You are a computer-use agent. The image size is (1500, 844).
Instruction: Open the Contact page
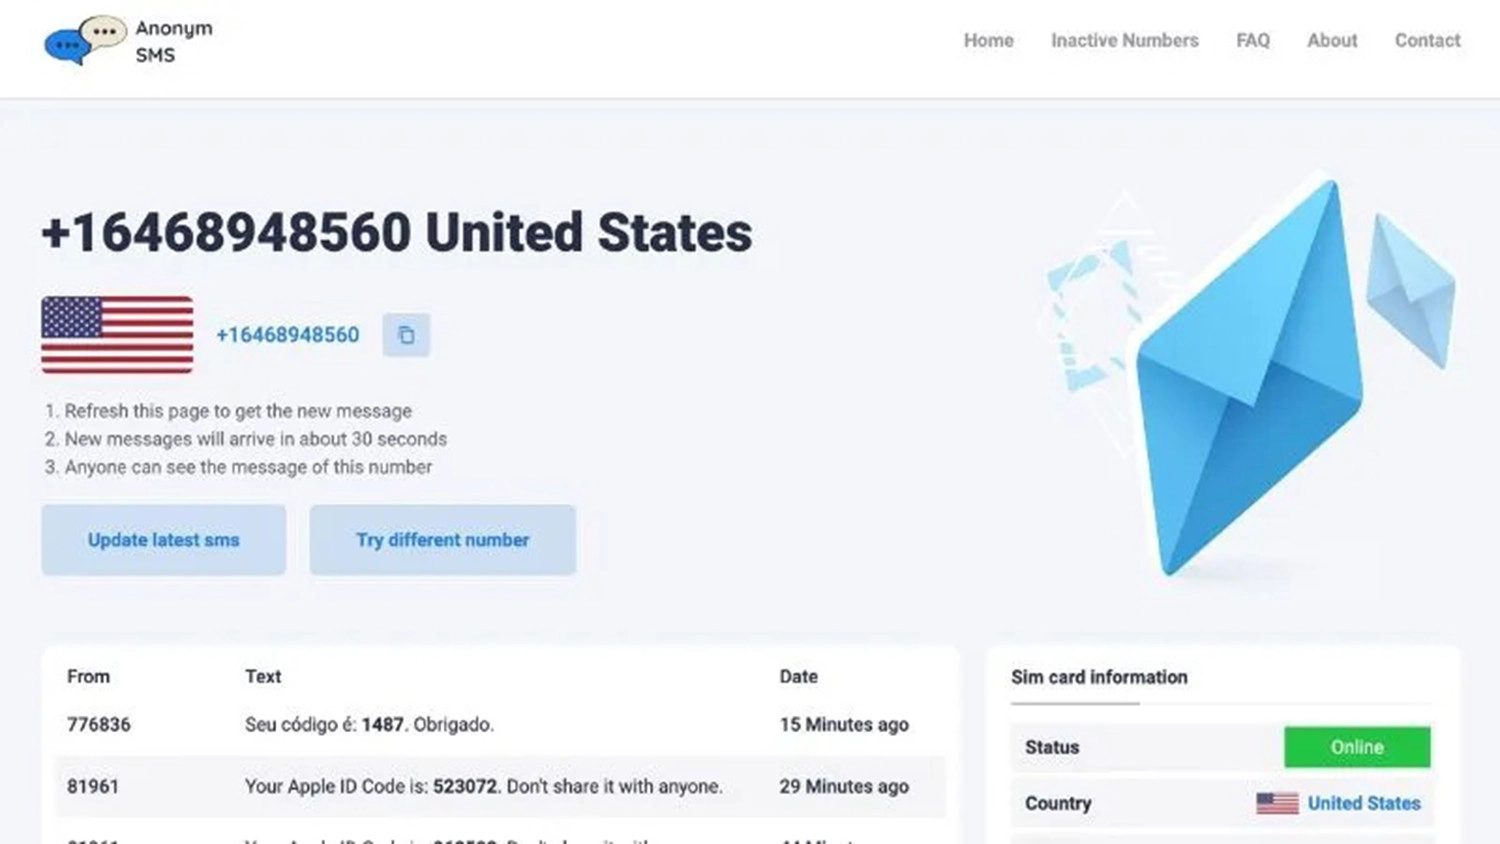(1427, 40)
